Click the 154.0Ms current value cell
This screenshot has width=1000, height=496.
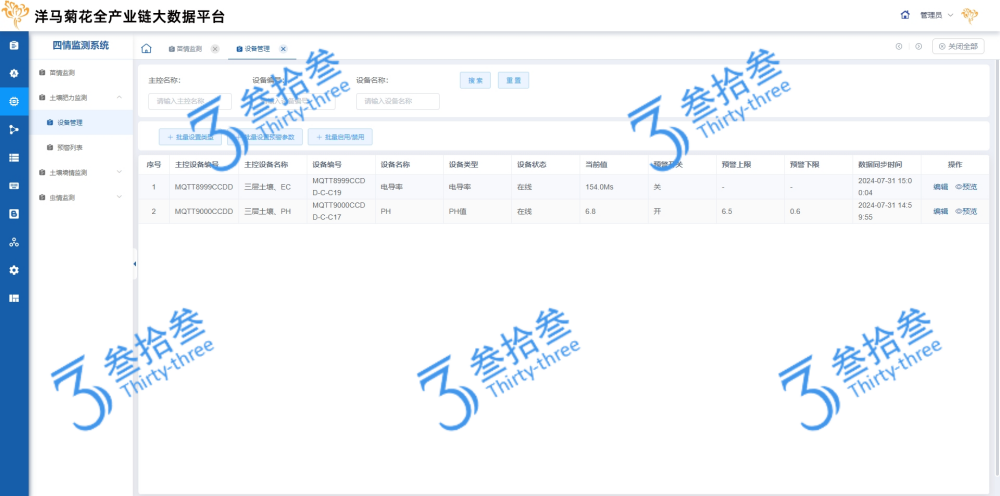[x=599, y=187]
